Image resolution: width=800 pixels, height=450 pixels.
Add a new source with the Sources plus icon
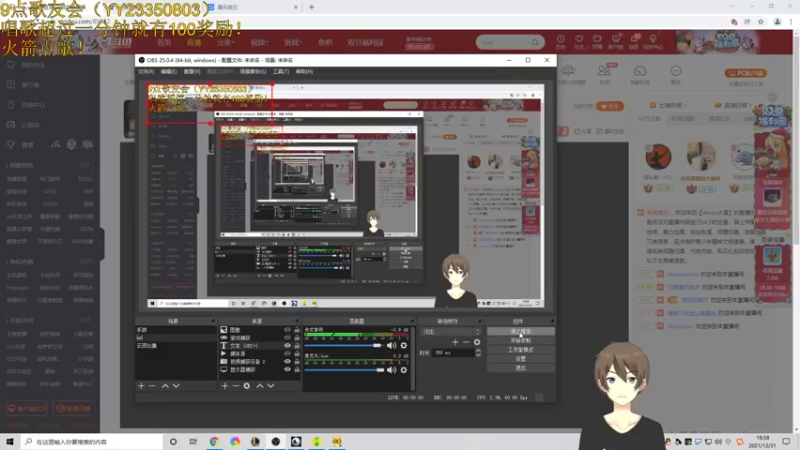coord(224,386)
